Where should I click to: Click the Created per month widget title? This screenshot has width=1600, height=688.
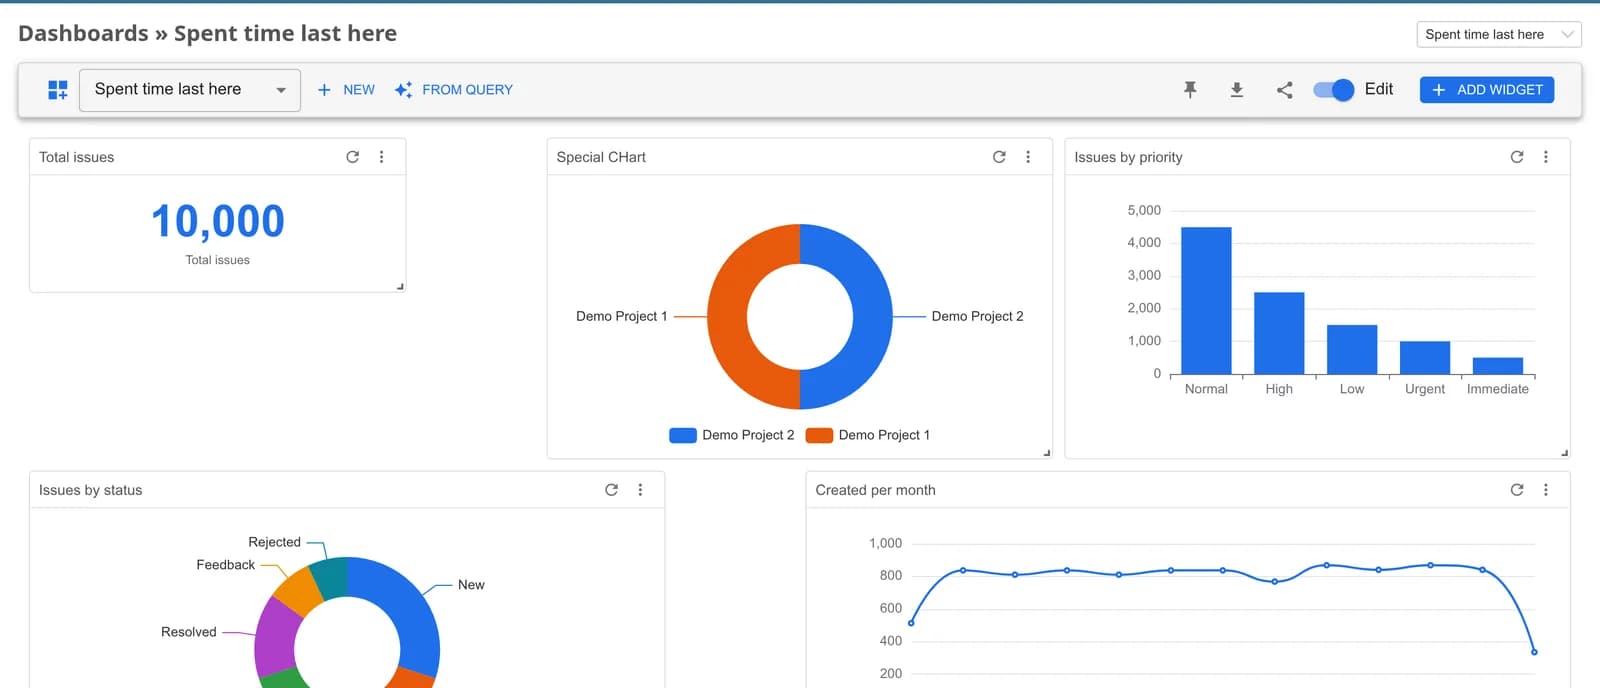click(875, 490)
